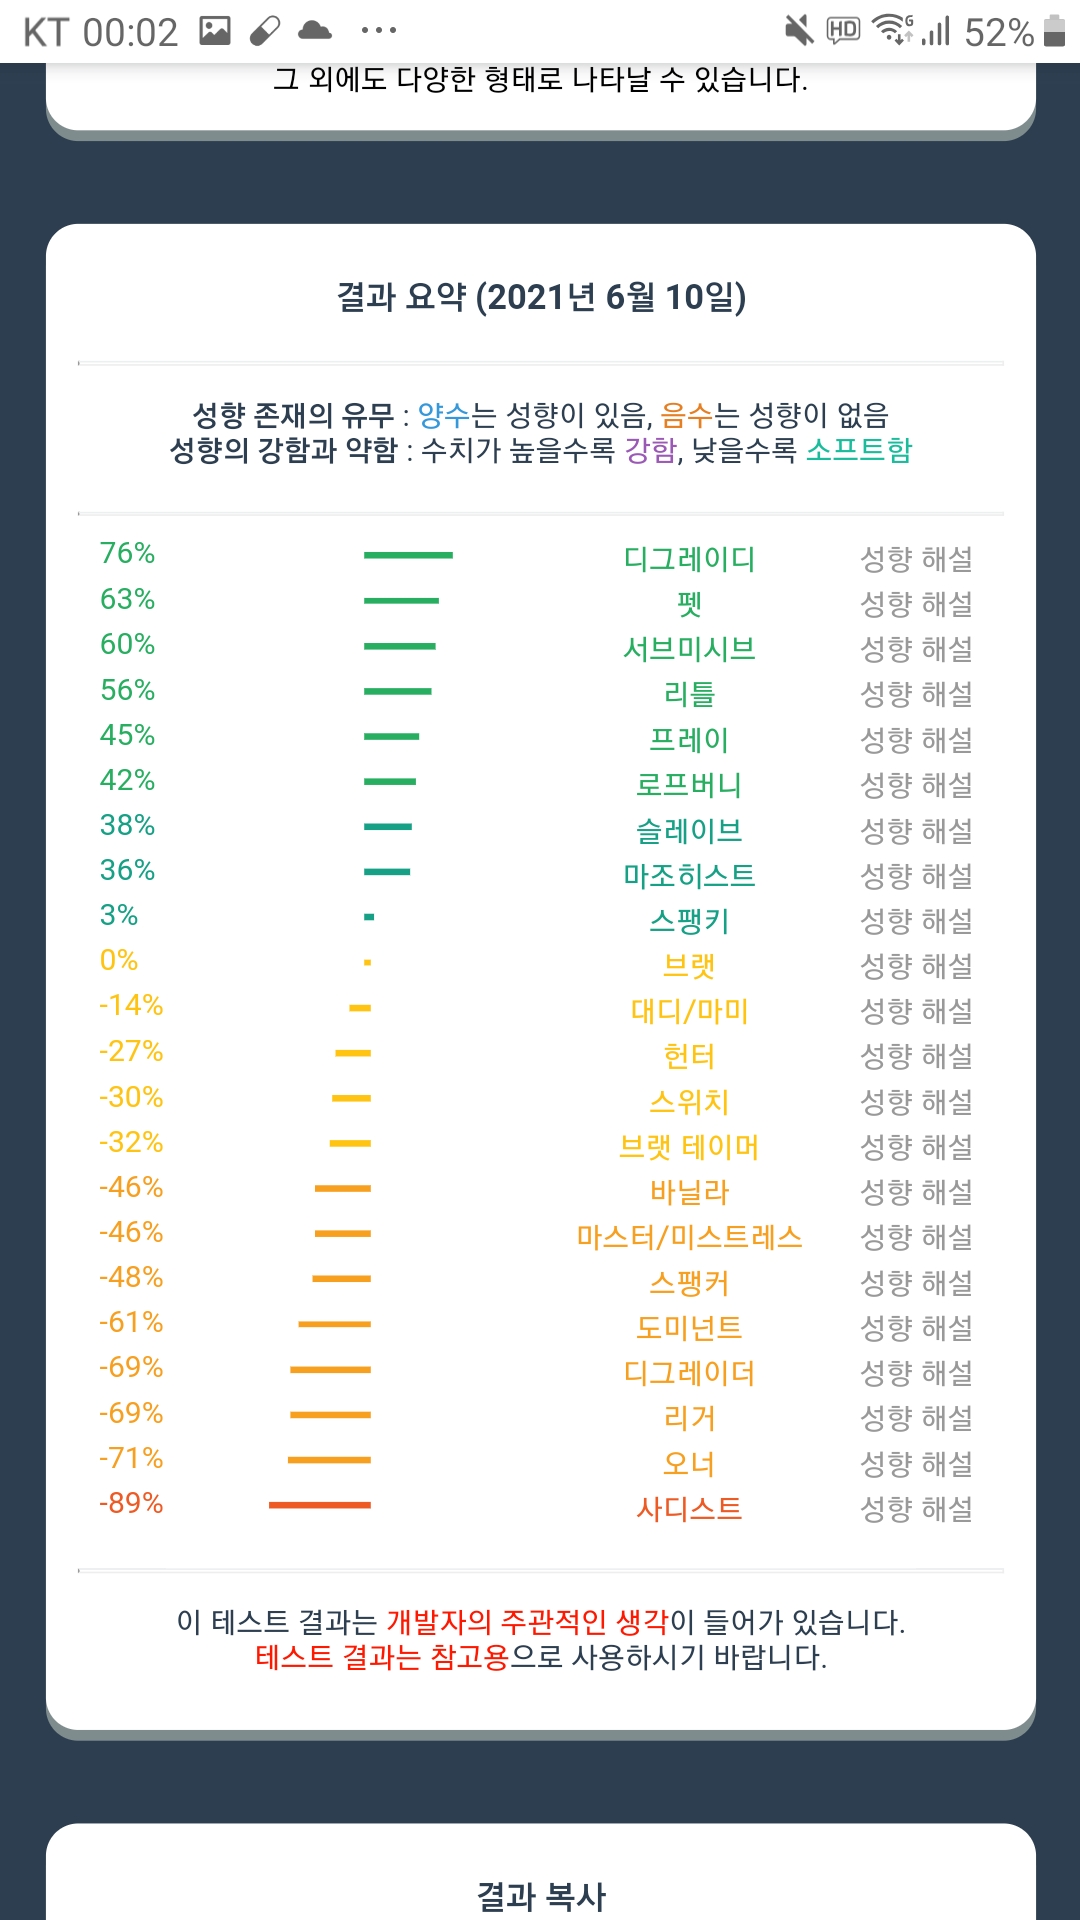Open 성향 해설 for 스위치

click(916, 1102)
